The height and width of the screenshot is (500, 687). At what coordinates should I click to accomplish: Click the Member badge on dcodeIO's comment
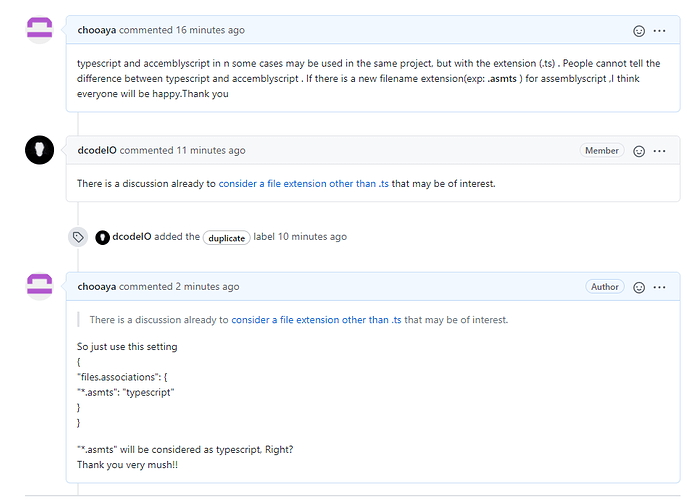point(602,150)
